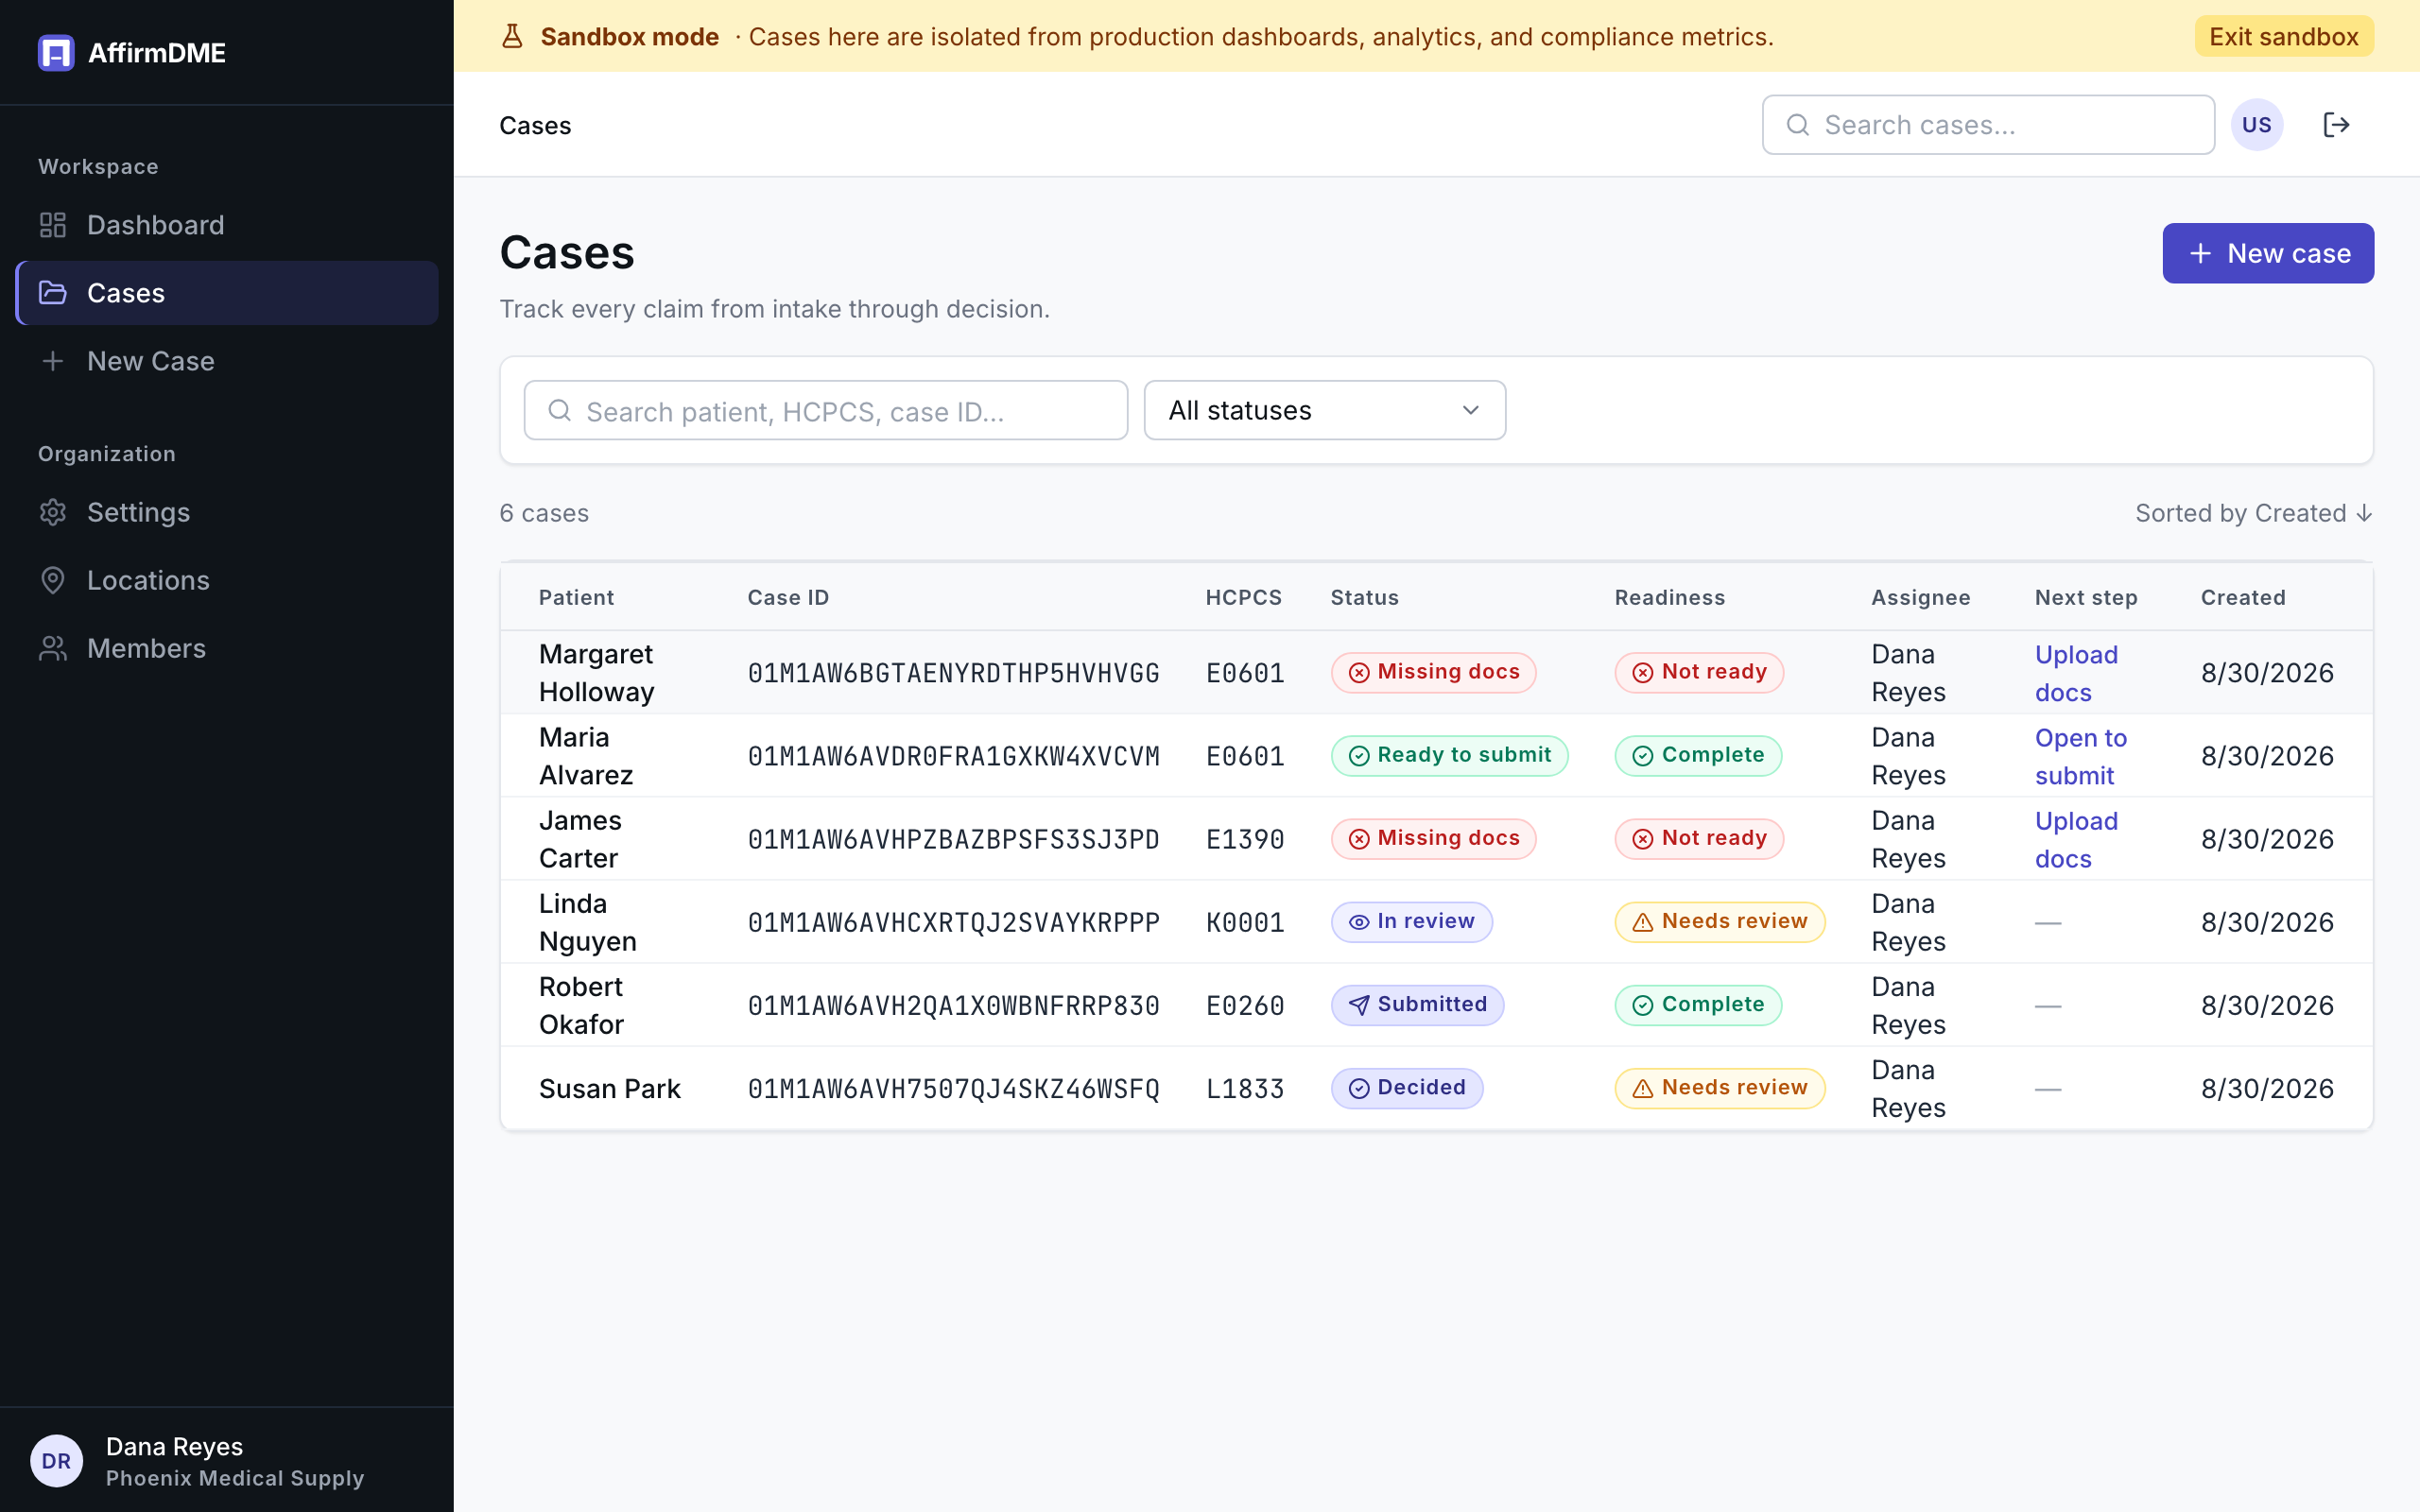Open Dashboard in the sidebar

[x=227, y=225]
